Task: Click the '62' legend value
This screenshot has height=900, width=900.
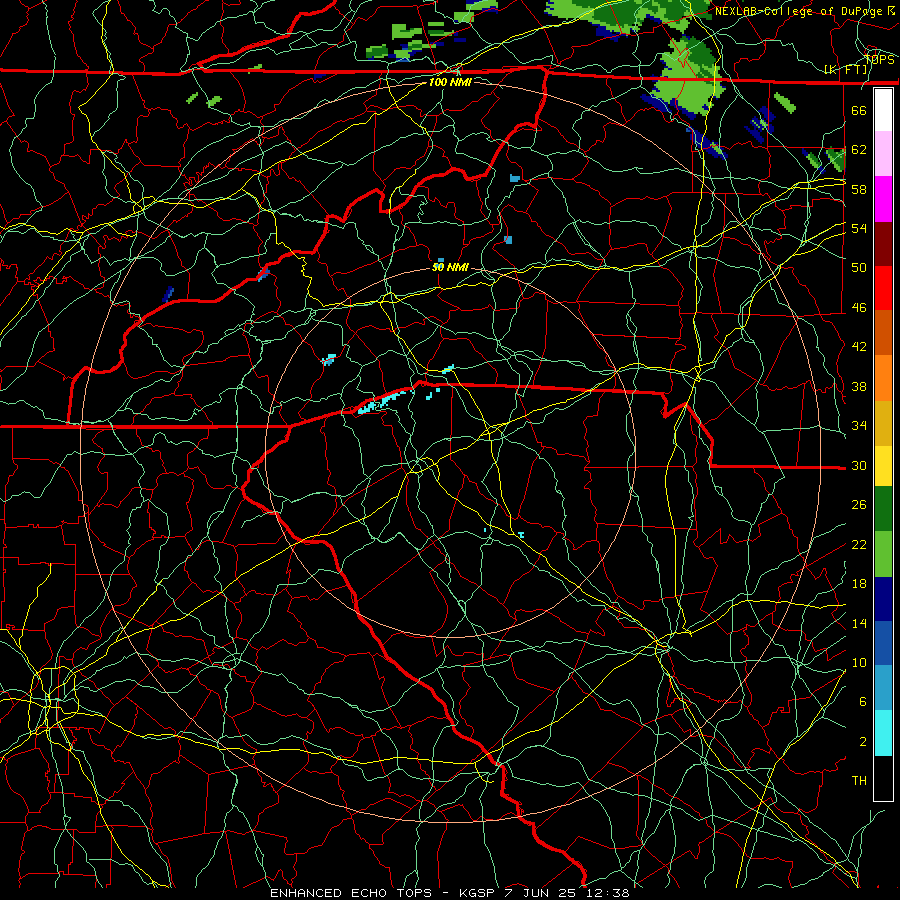Action: click(859, 150)
